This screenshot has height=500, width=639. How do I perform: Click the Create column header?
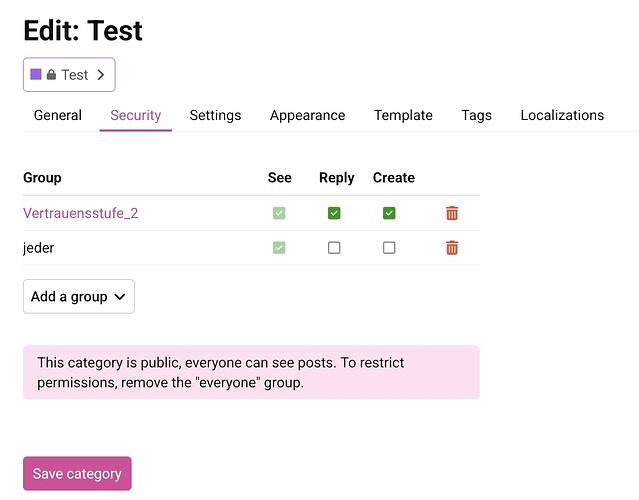pos(394,178)
